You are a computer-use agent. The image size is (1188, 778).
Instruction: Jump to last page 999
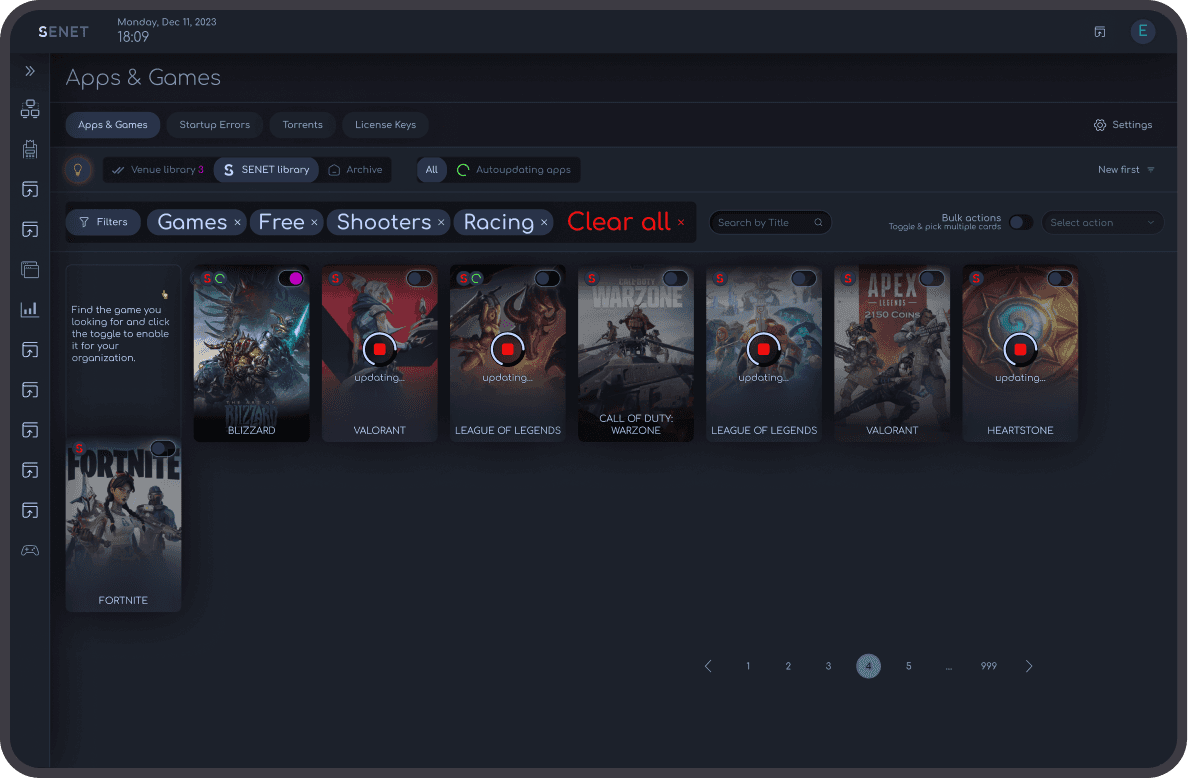point(989,666)
